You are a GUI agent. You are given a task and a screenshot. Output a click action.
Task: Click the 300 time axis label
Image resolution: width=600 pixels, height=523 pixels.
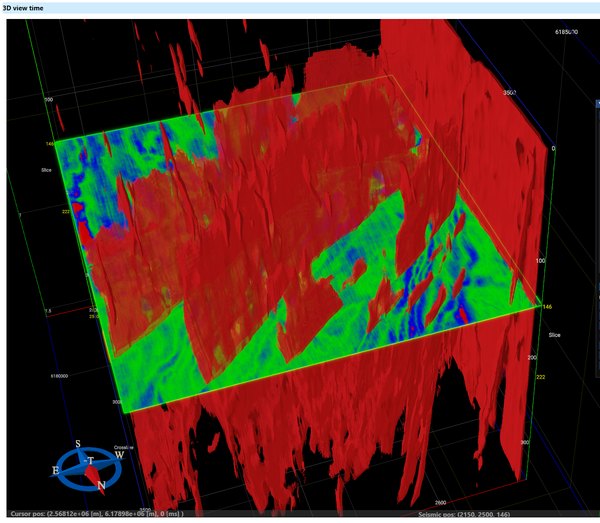click(x=525, y=442)
